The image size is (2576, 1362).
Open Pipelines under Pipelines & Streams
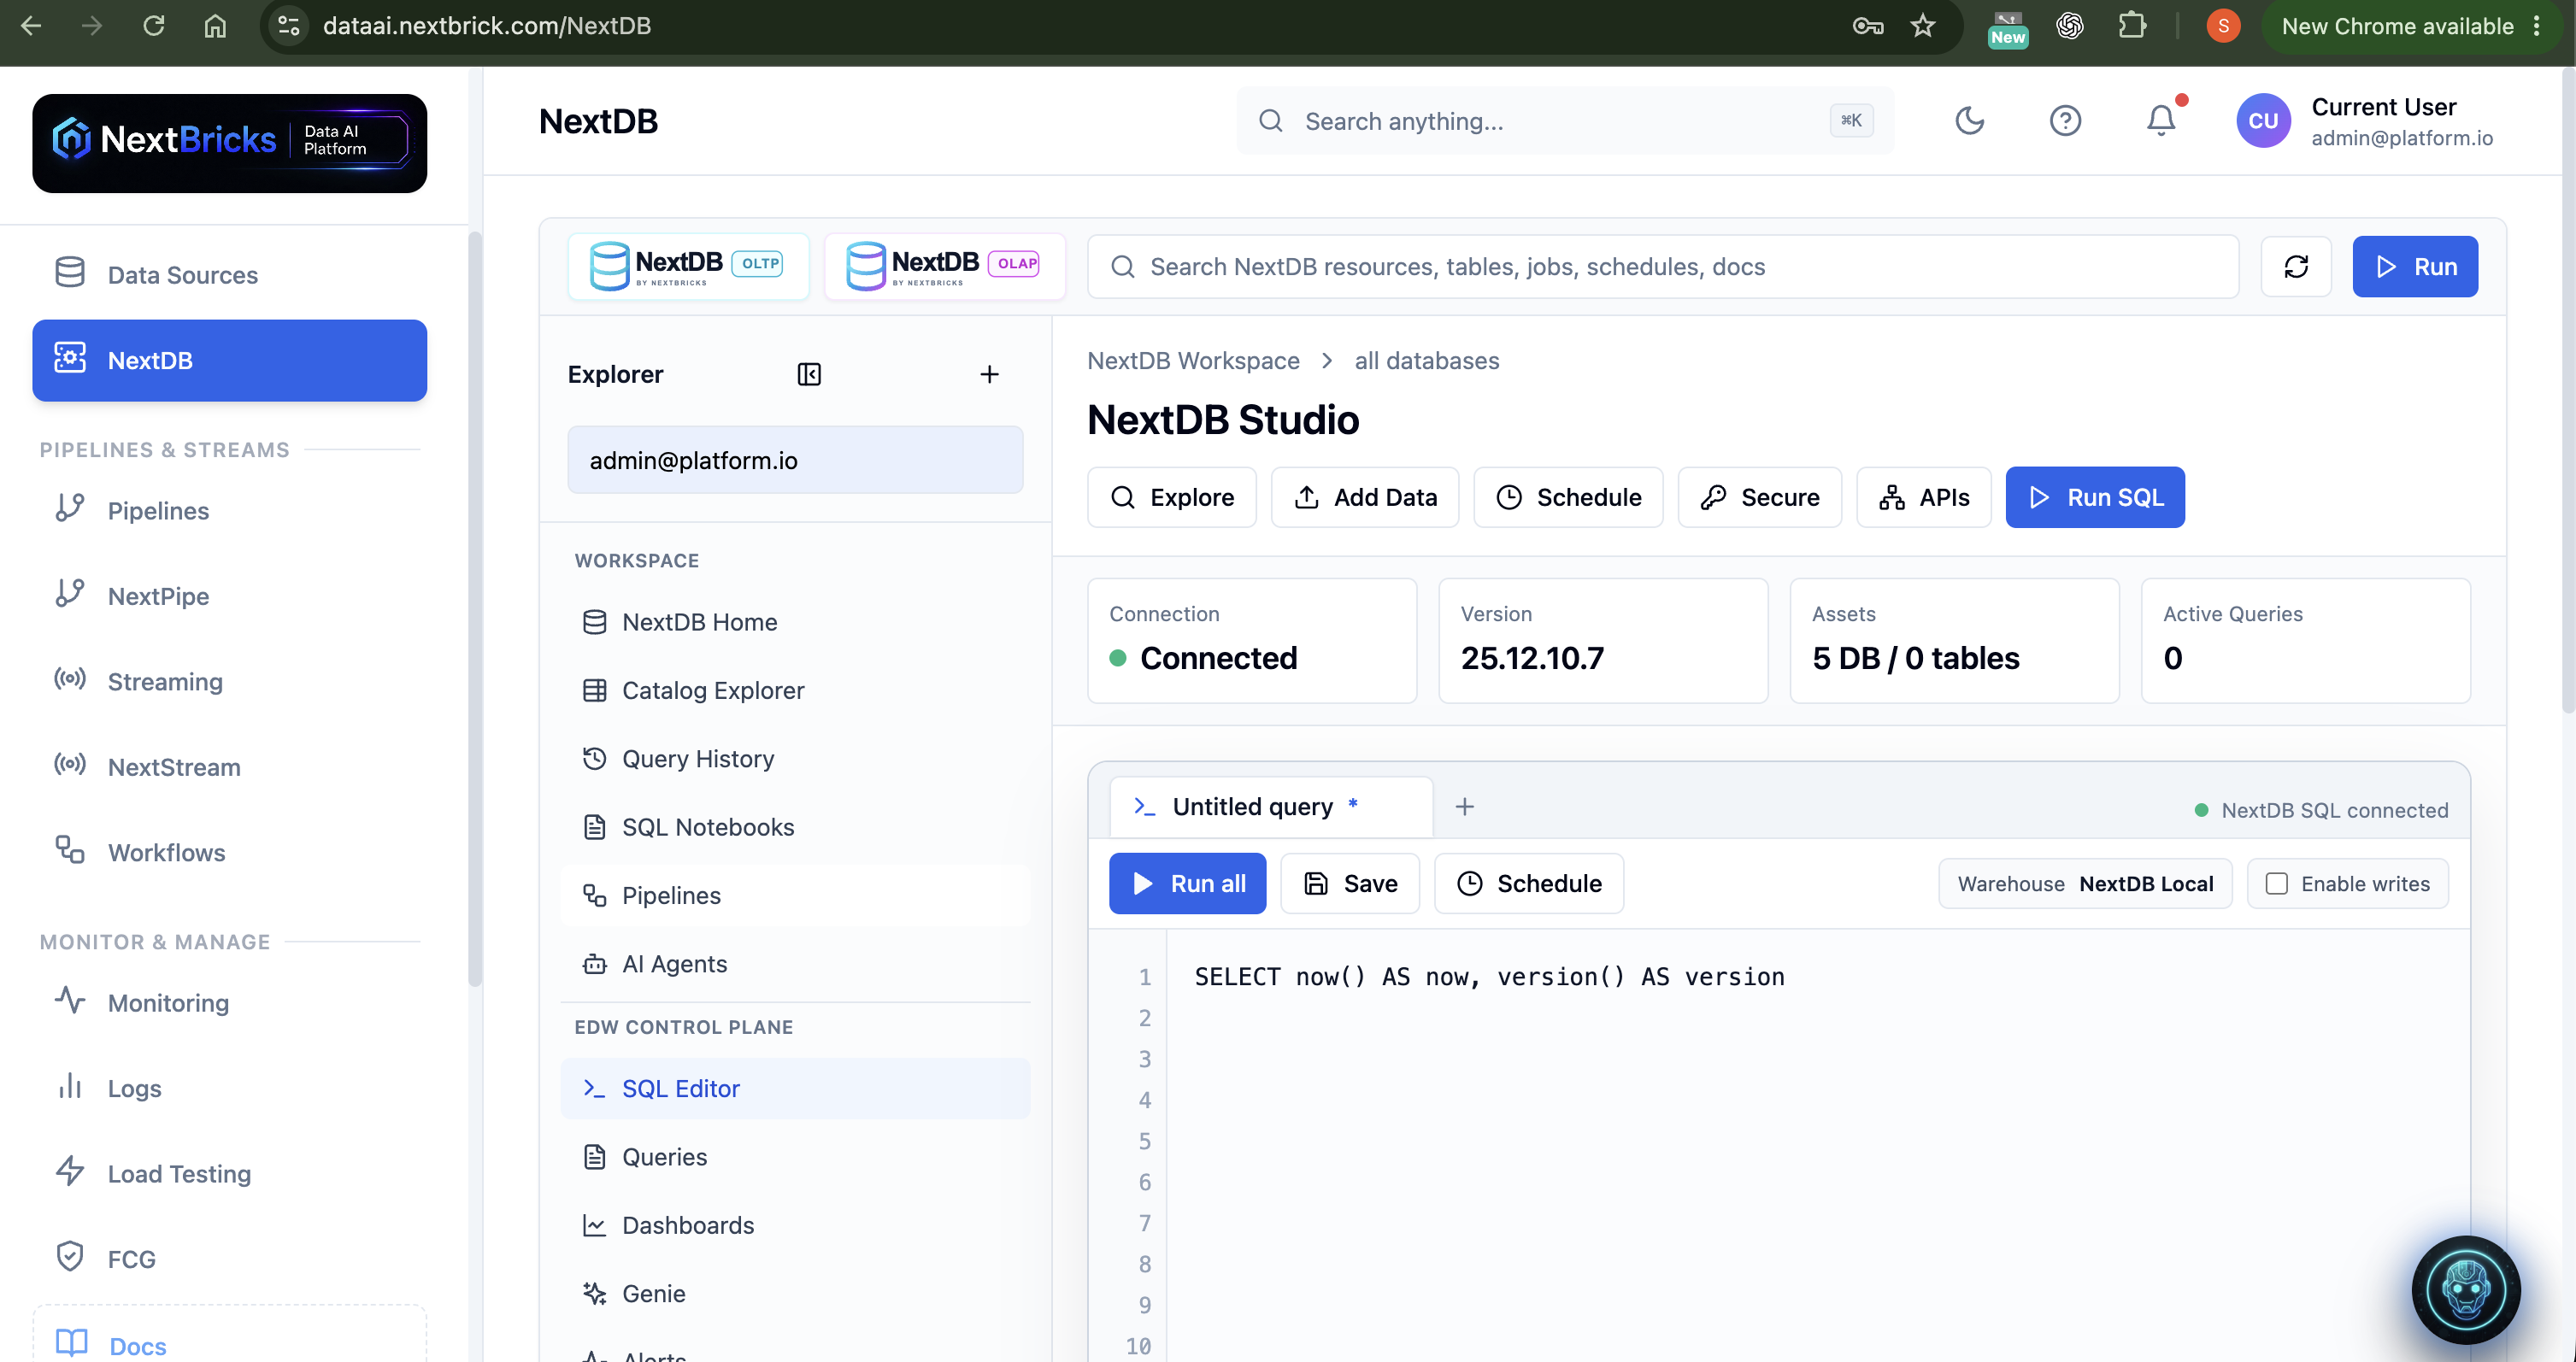229,511
